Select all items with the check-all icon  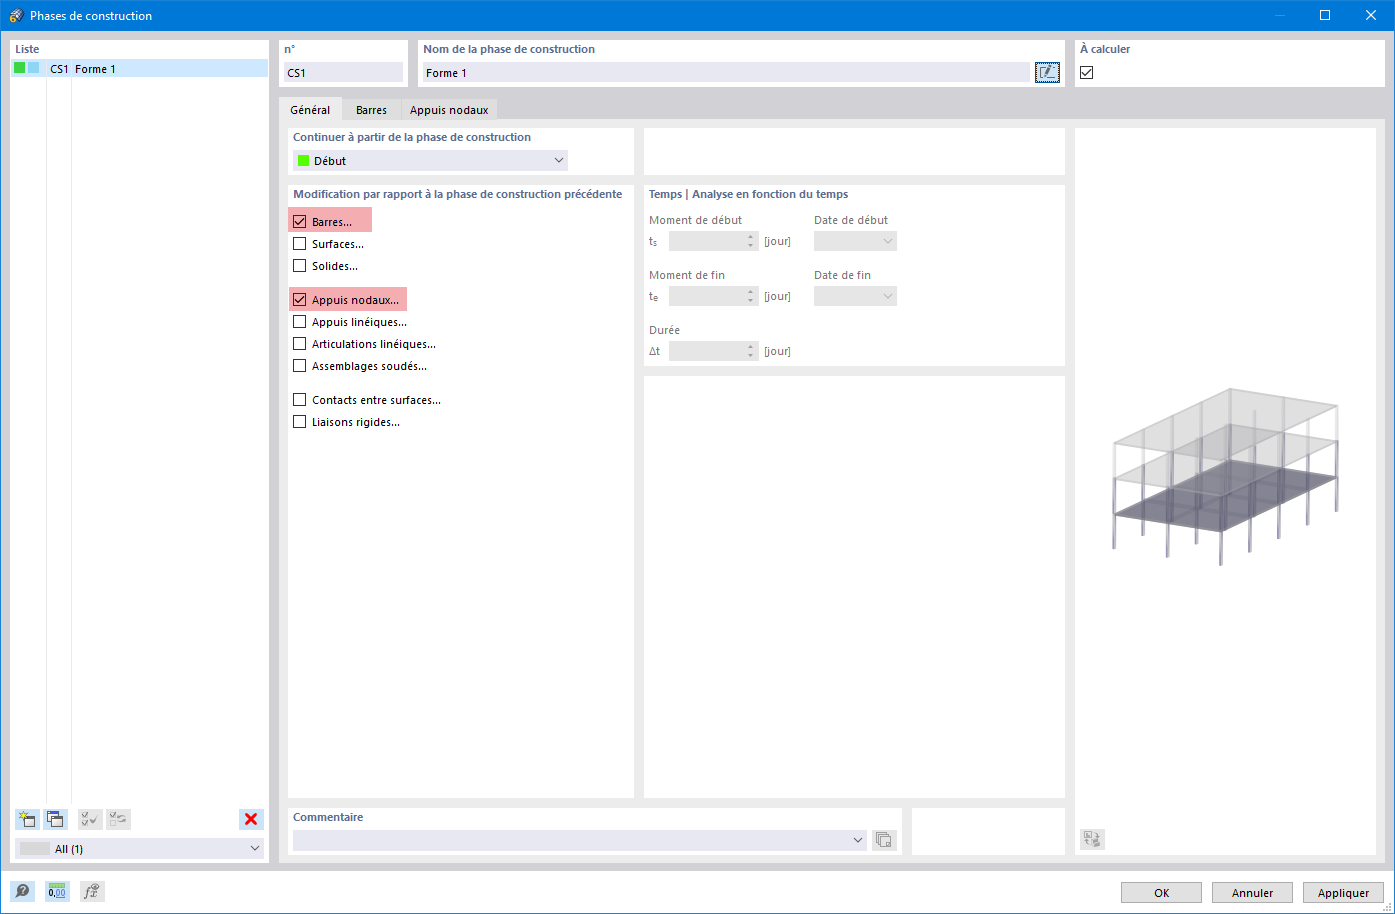[x=90, y=819]
